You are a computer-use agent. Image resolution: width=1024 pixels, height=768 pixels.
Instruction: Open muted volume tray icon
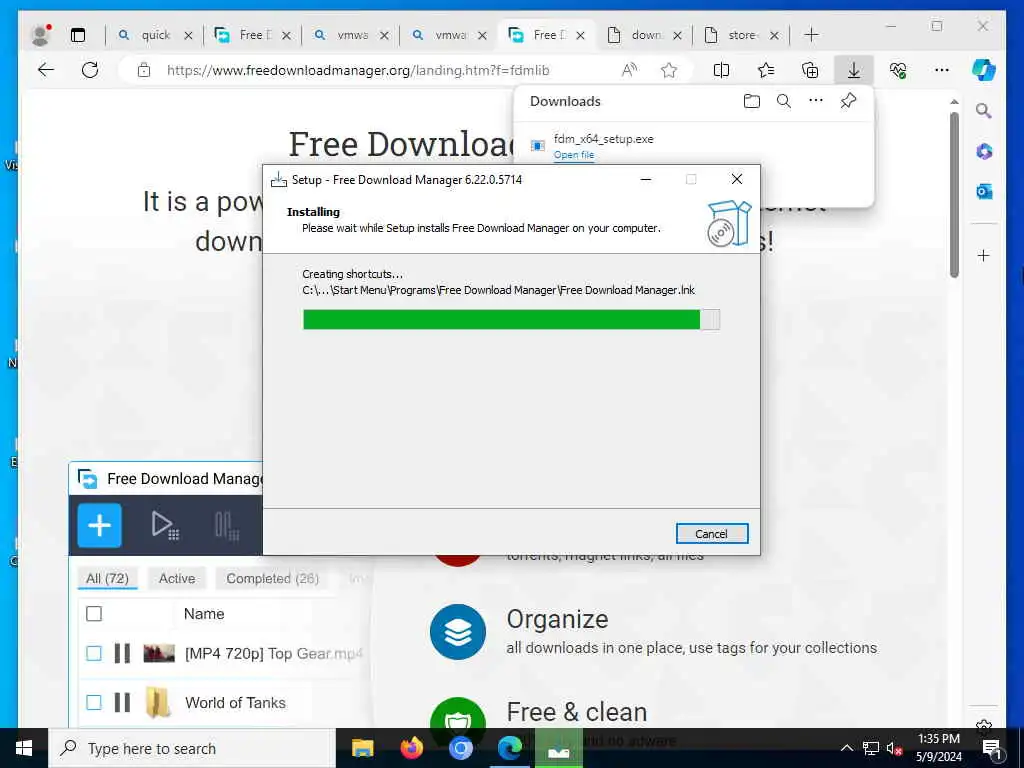(x=895, y=748)
